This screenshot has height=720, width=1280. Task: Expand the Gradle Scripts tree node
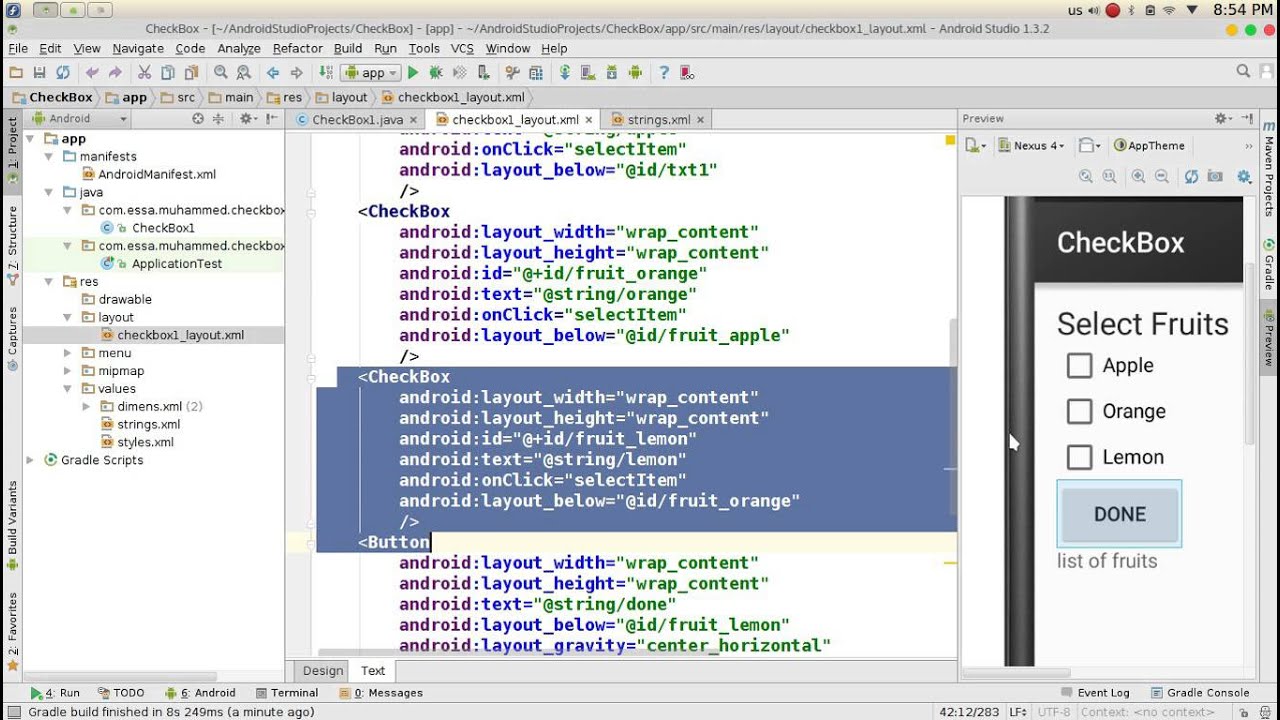coord(31,460)
